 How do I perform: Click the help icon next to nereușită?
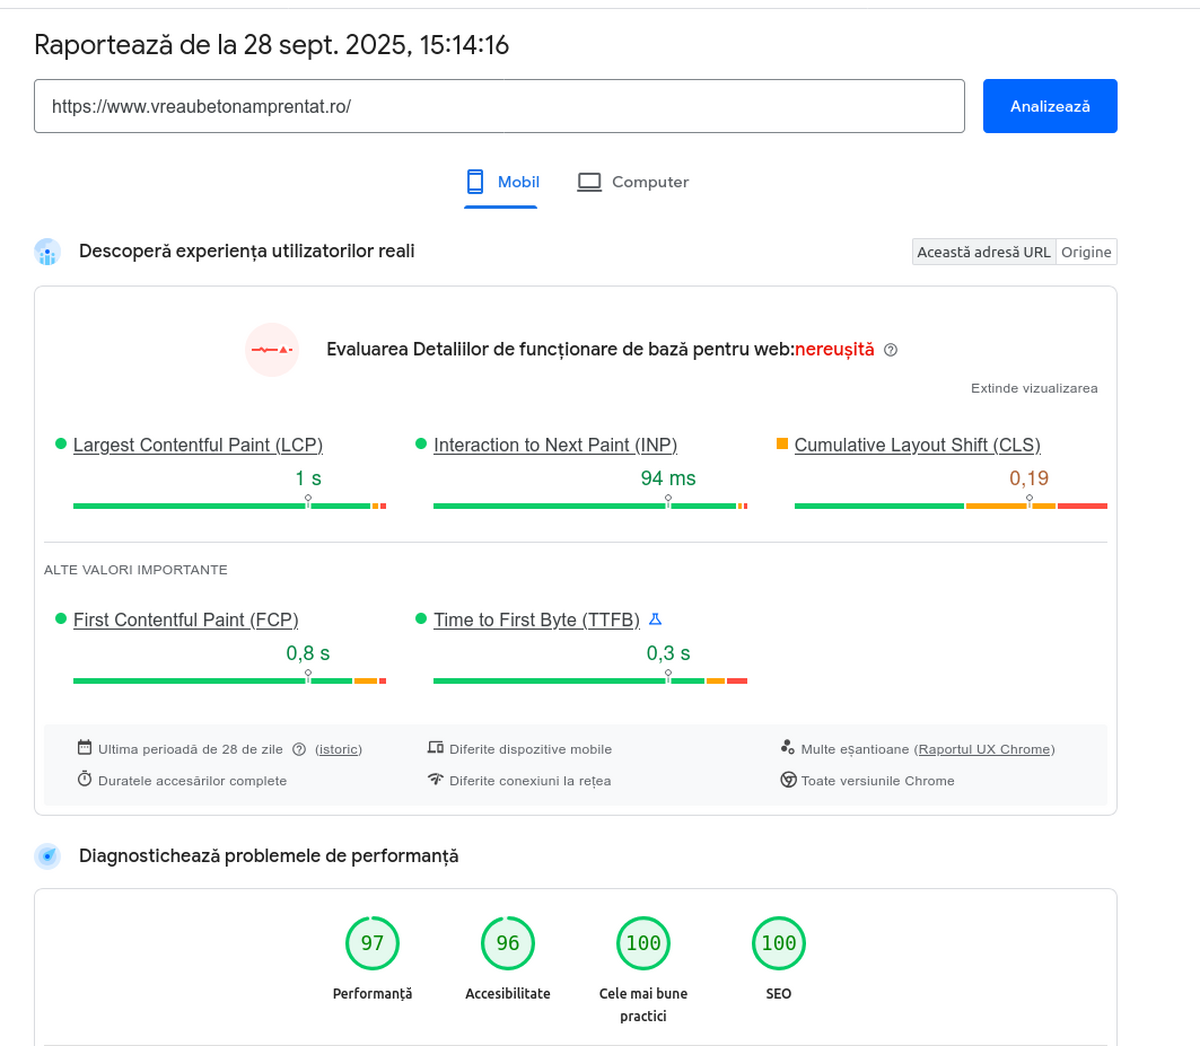[891, 350]
